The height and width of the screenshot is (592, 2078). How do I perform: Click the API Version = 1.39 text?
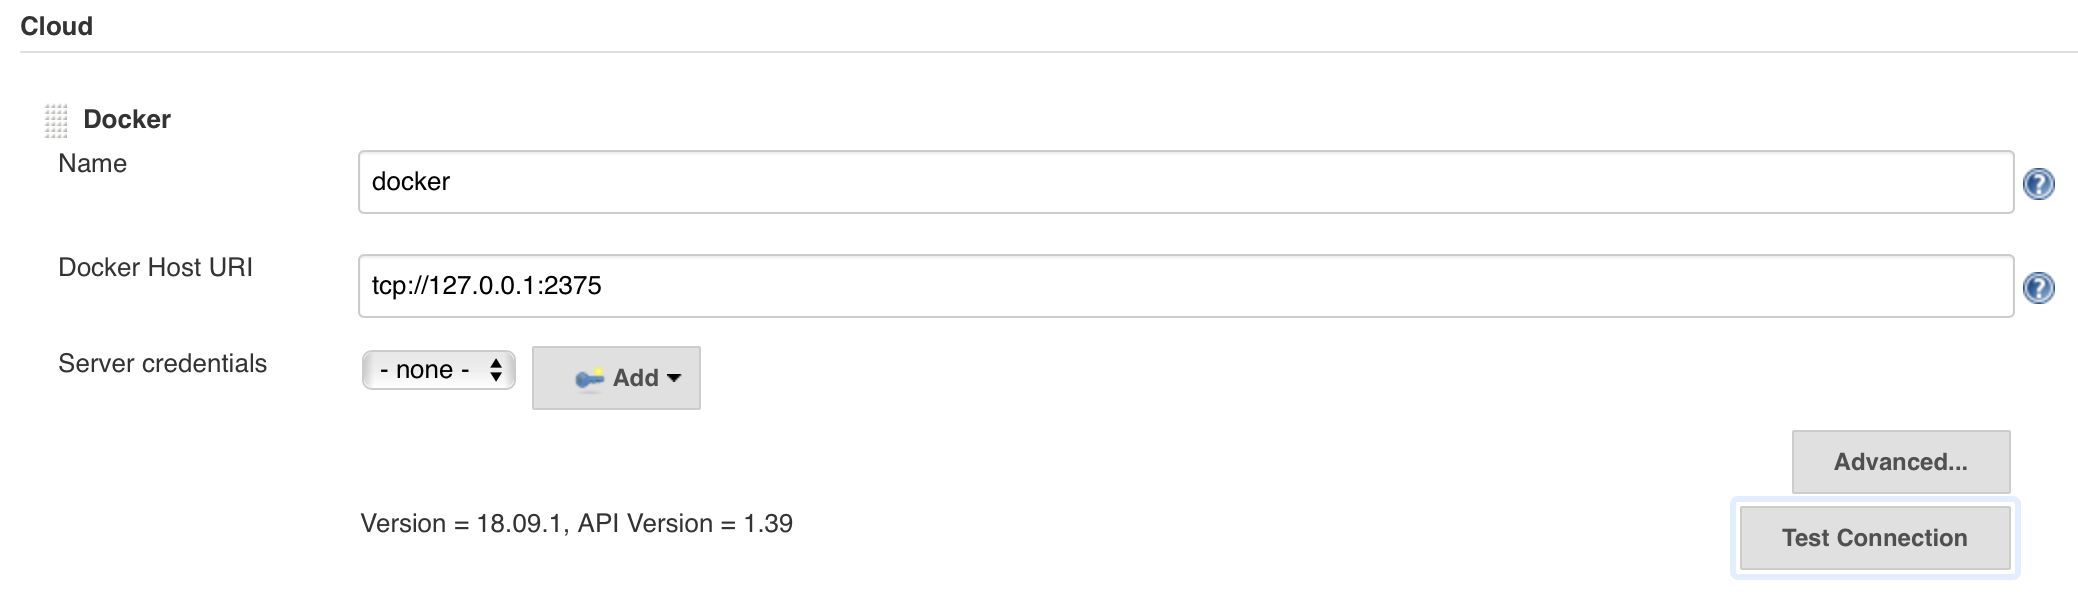tap(685, 524)
